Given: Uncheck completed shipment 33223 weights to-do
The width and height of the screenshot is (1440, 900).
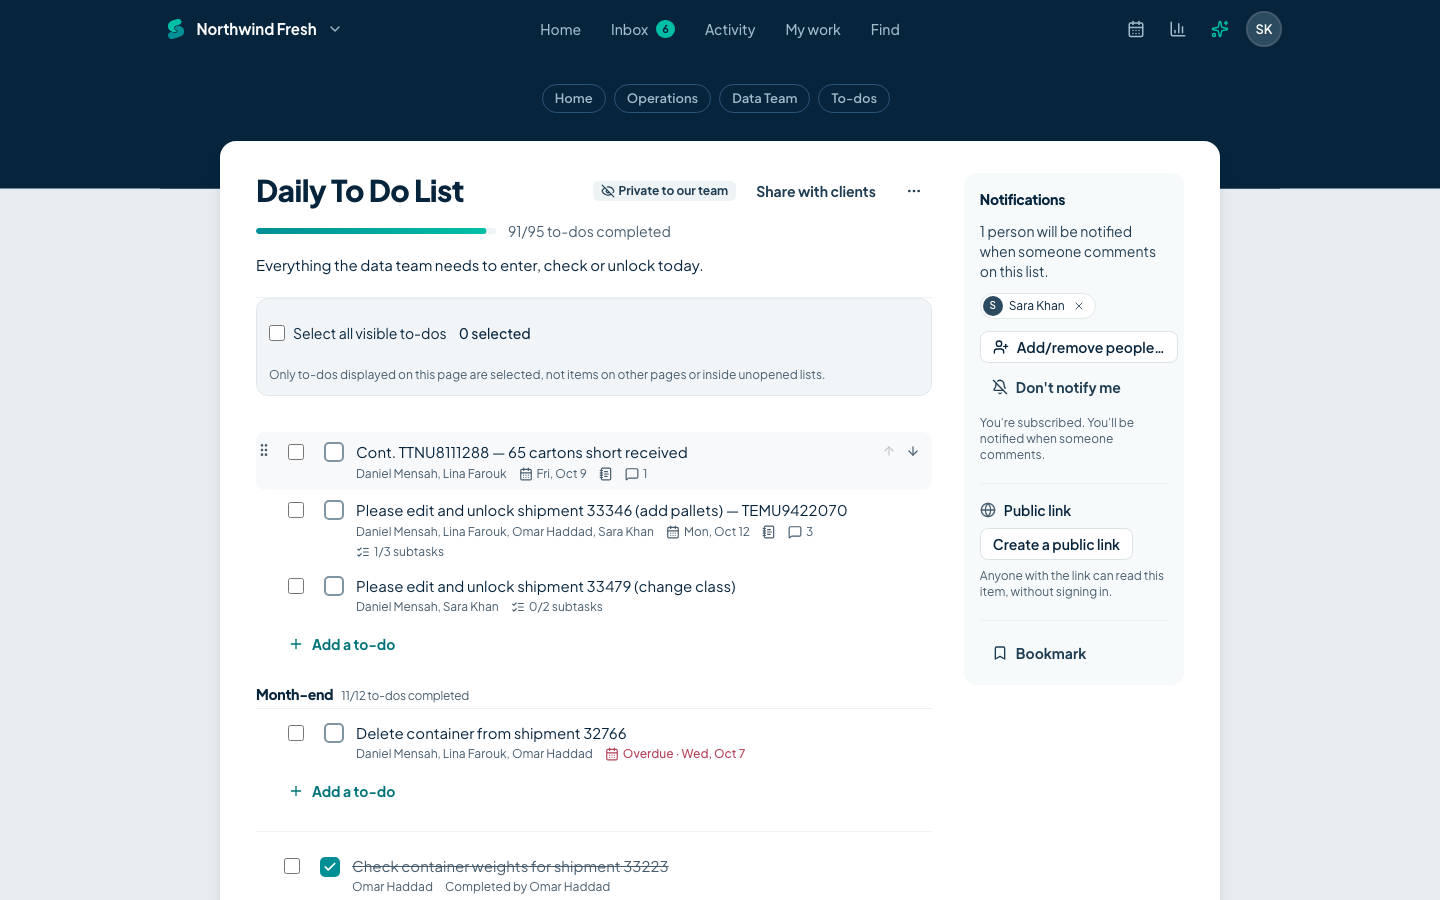Looking at the screenshot, I should [x=330, y=866].
